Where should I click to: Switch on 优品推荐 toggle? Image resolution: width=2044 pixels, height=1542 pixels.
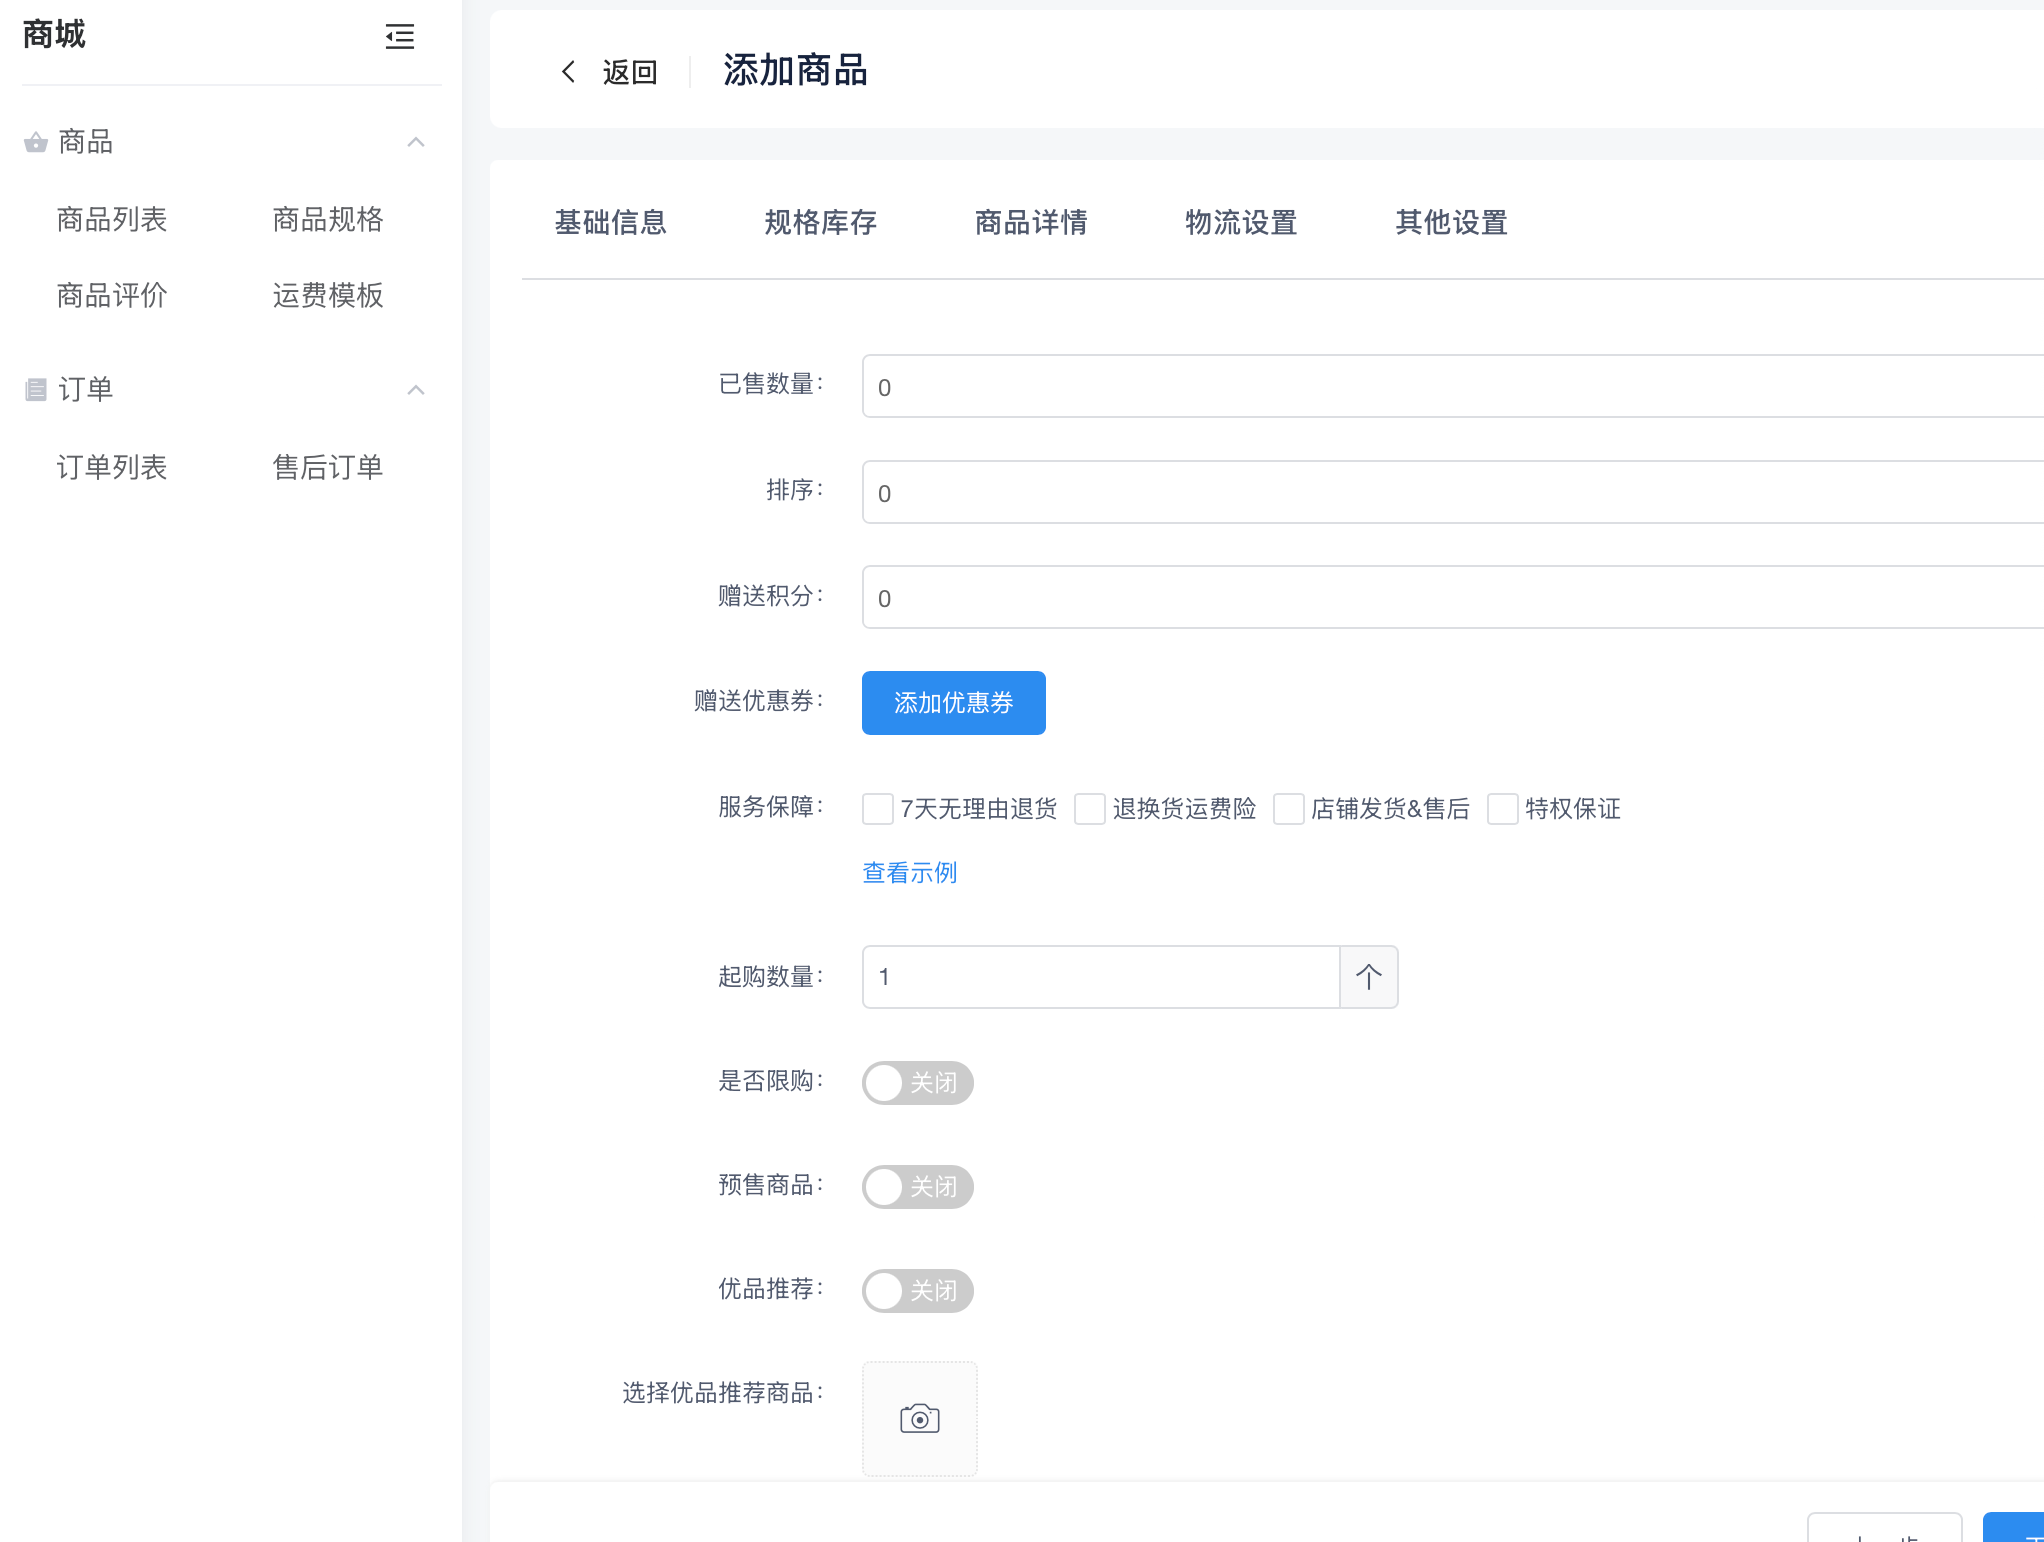[917, 1290]
